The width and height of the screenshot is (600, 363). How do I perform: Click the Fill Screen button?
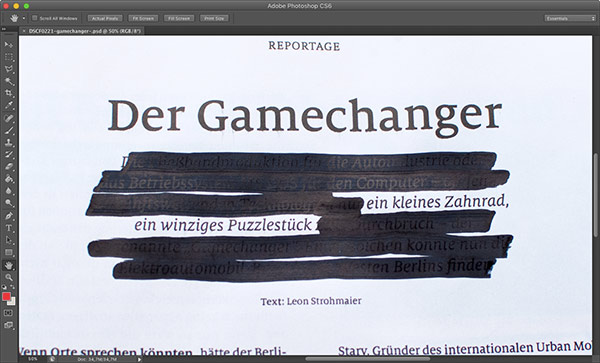[179, 18]
